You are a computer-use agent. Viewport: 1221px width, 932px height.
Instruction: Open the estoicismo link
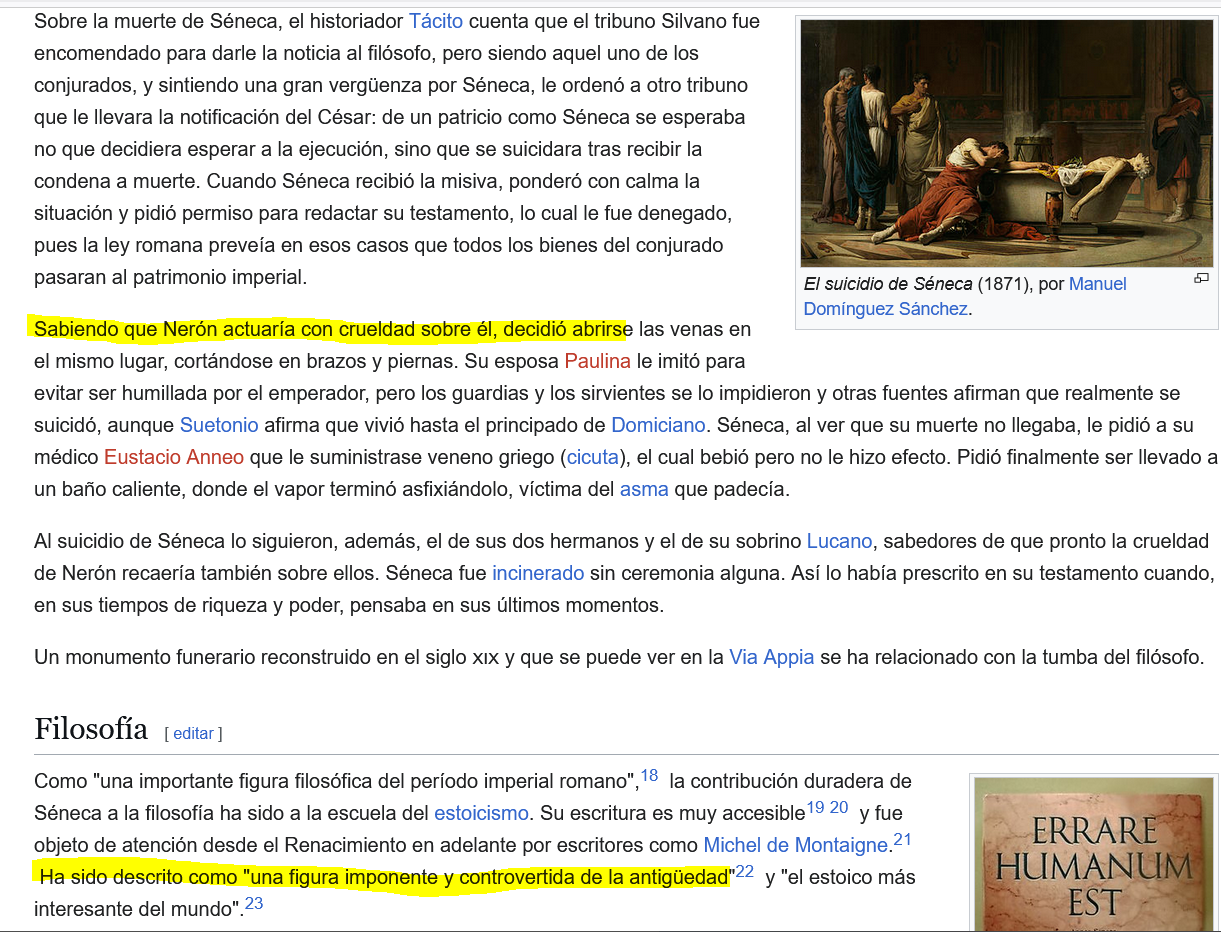481,812
